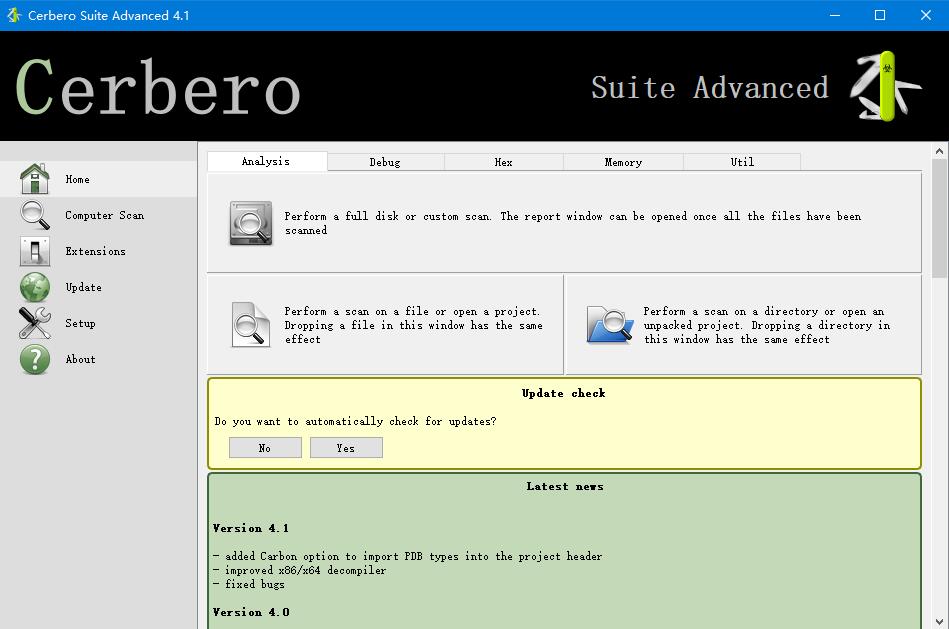Screen dimensions: 949x629
Task: Click the scrollbar up arrow
Action: 939,151
